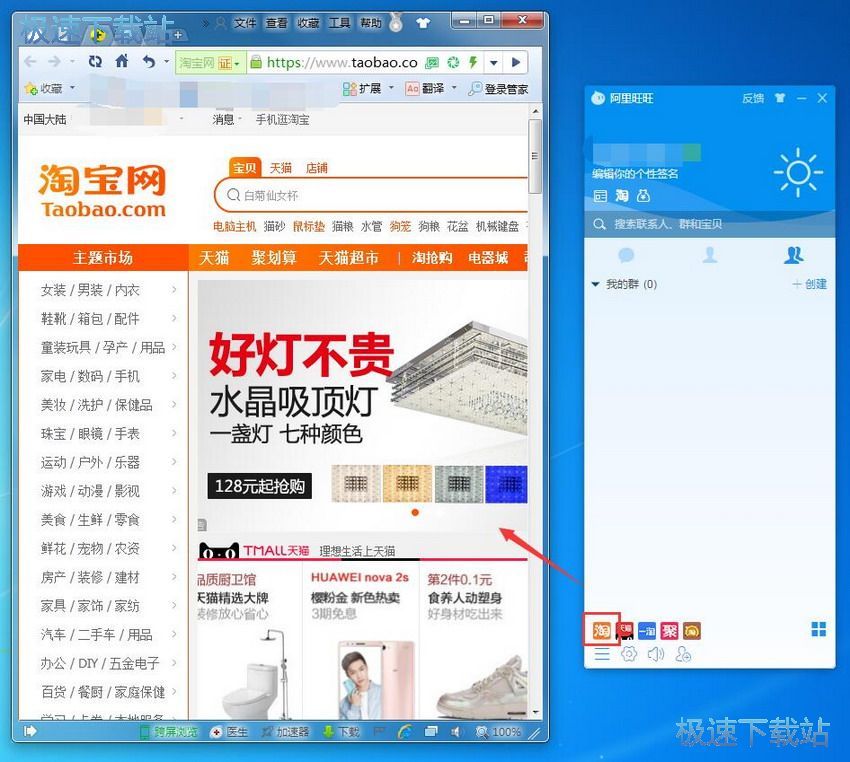This screenshot has width=850, height=762.
Task: Open the 扩展 extensions dropdown
Action: pyautogui.click(x=368, y=88)
